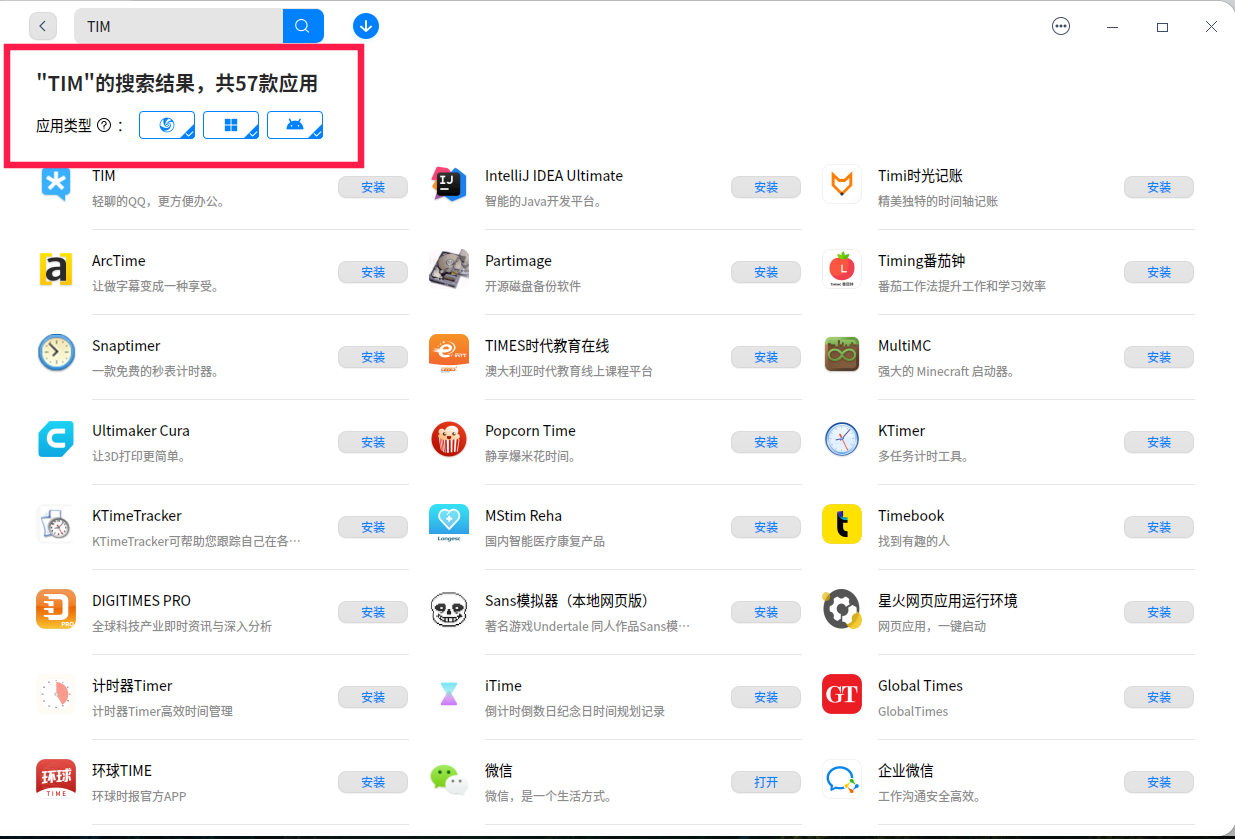Select the Timebook yellow icon

[842, 524]
